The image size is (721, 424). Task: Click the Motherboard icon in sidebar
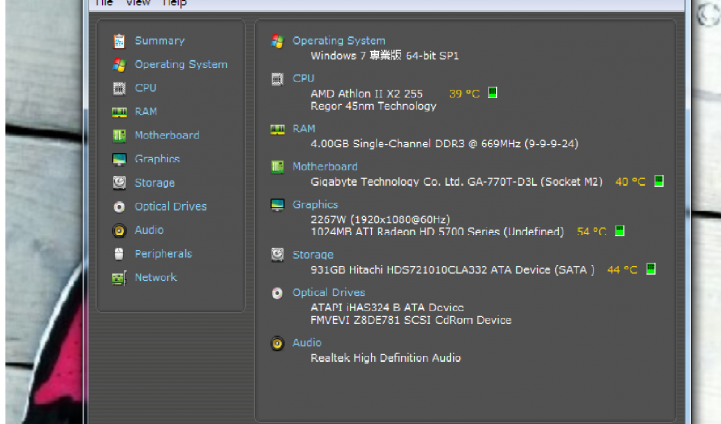pos(119,136)
